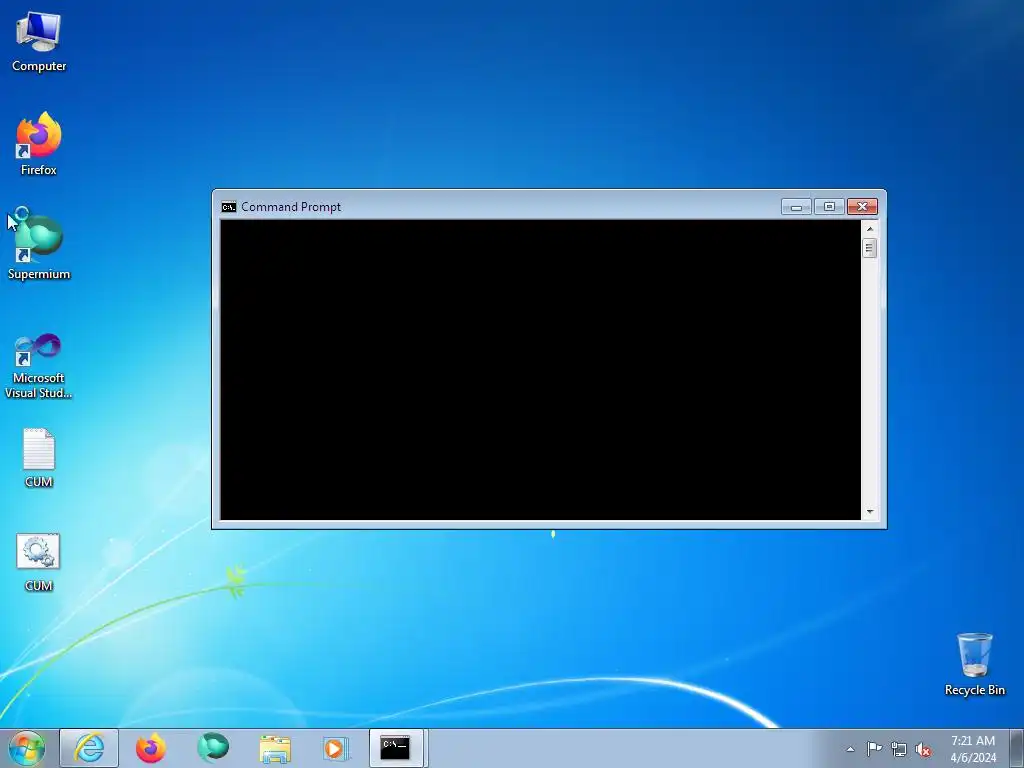The width and height of the screenshot is (1024, 768).
Task: Click inside the black Command Prompt console area
Action: point(541,370)
